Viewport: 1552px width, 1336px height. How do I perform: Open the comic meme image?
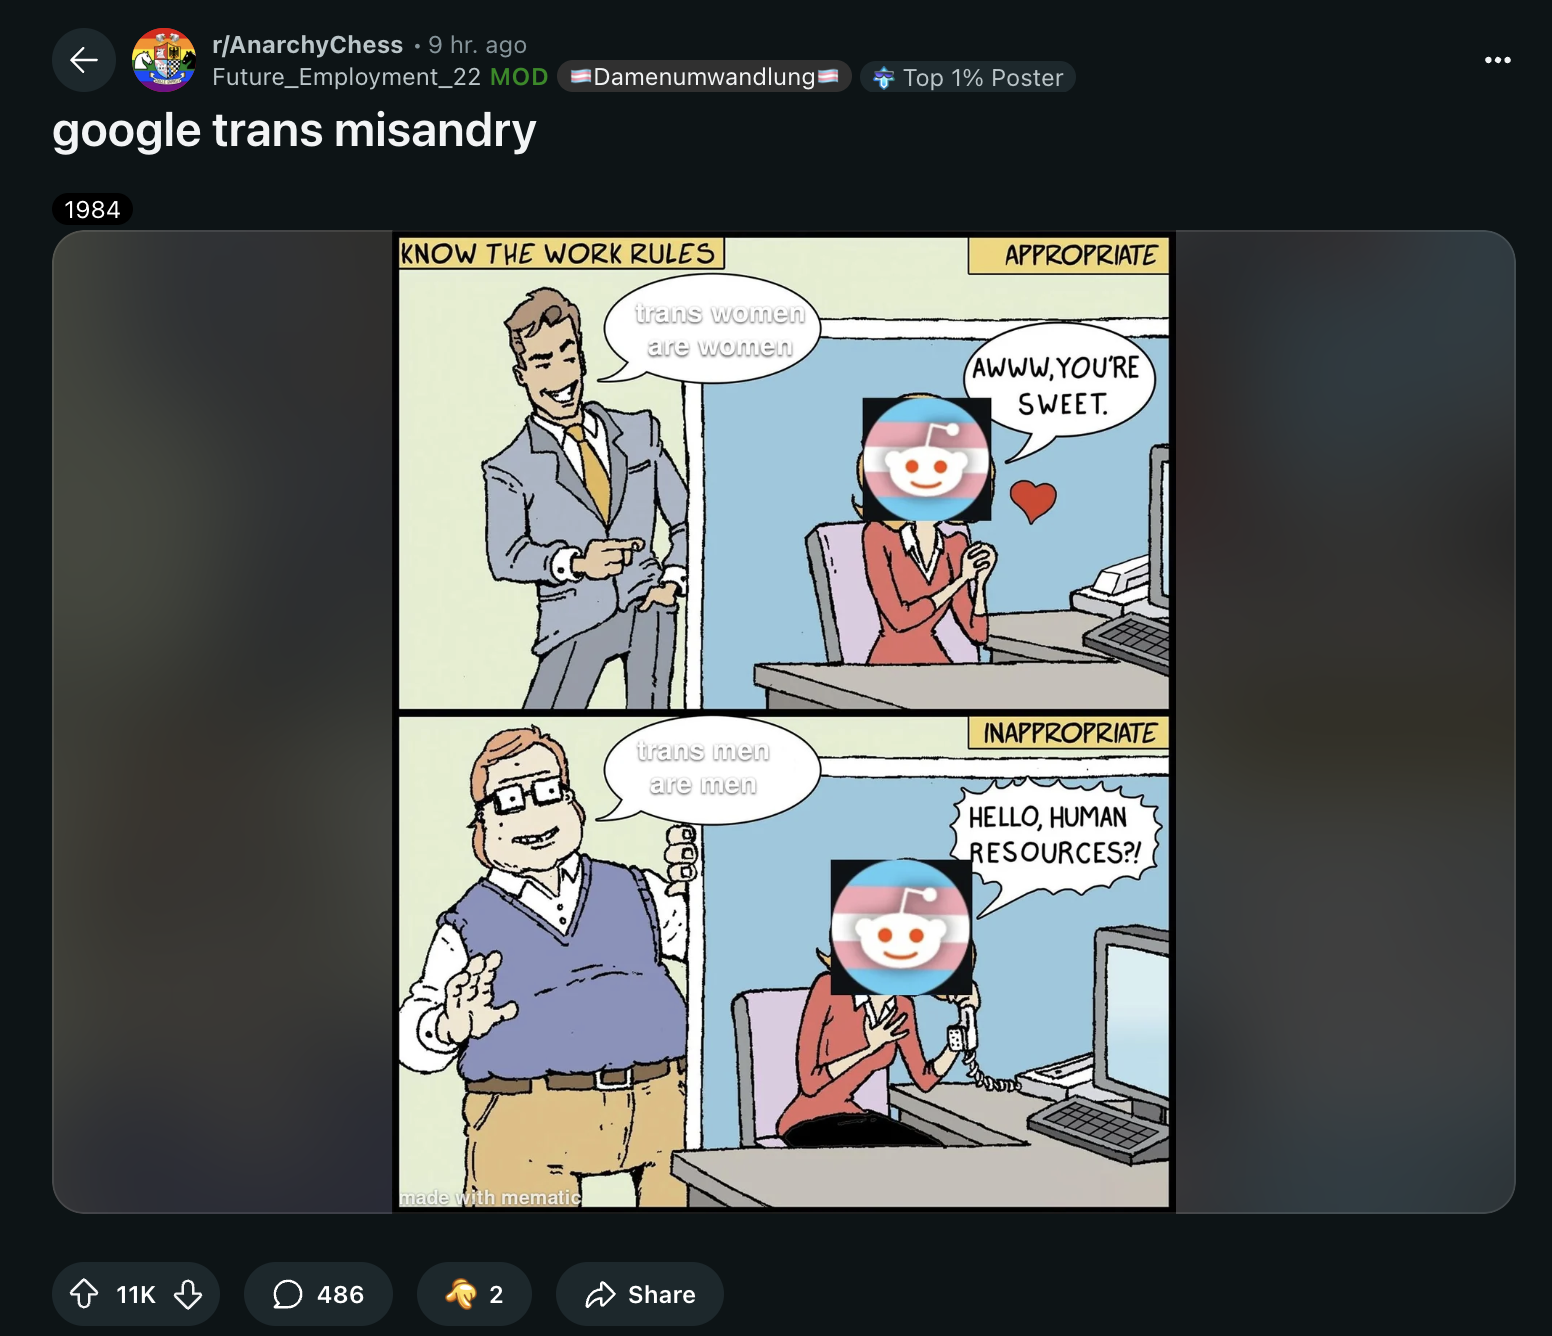point(784,722)
